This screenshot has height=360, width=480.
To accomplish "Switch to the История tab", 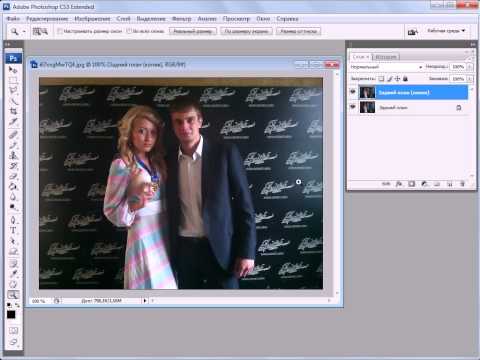I will point(386,57).
